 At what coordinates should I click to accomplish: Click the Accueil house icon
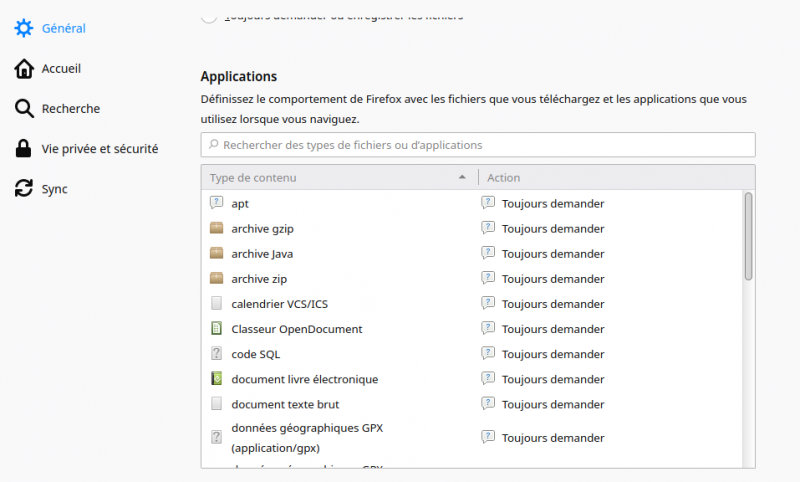click(23, 68)
